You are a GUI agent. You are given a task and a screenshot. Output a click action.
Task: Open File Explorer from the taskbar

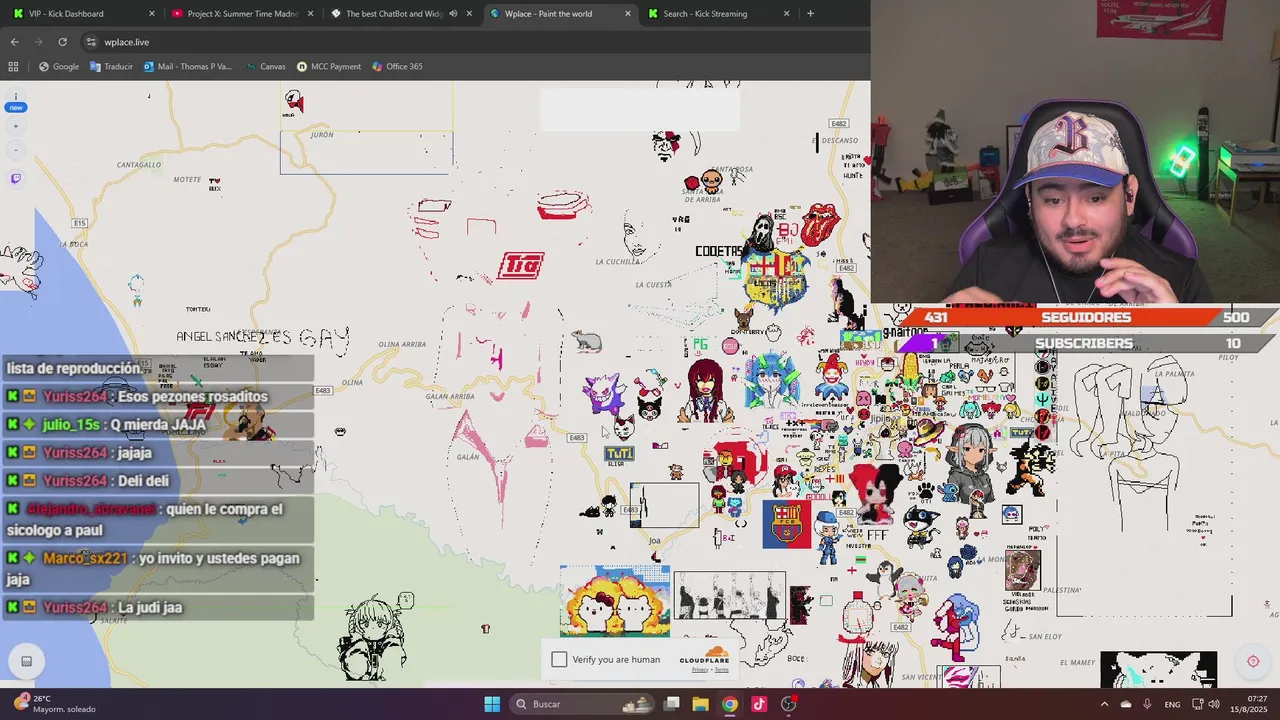point(701,704)
